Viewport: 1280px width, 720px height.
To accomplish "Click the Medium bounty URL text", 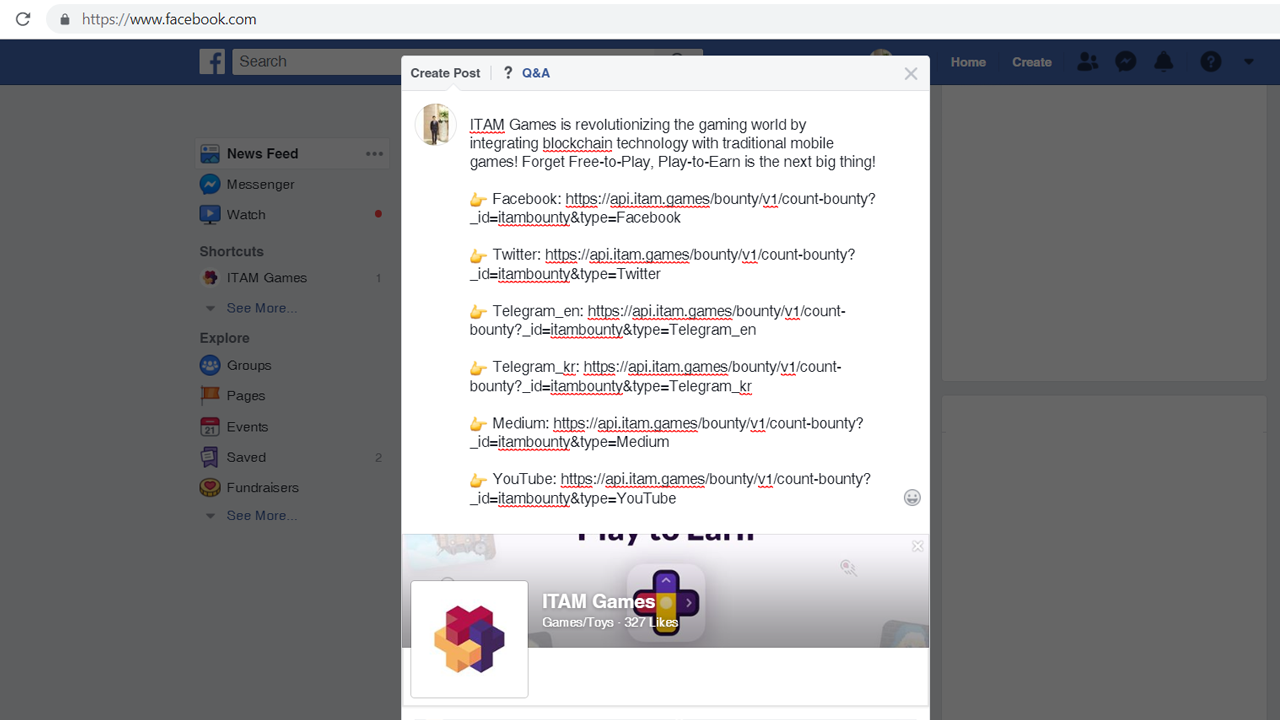I will 667,432.
